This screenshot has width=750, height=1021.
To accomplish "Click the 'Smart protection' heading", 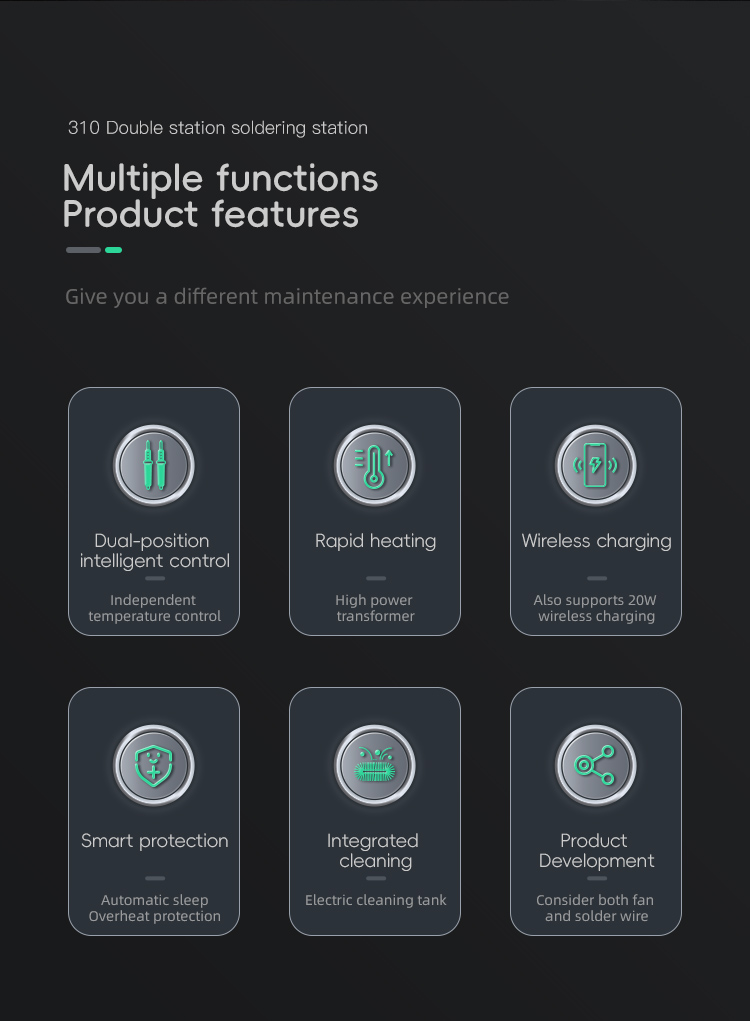I will 154,841.
